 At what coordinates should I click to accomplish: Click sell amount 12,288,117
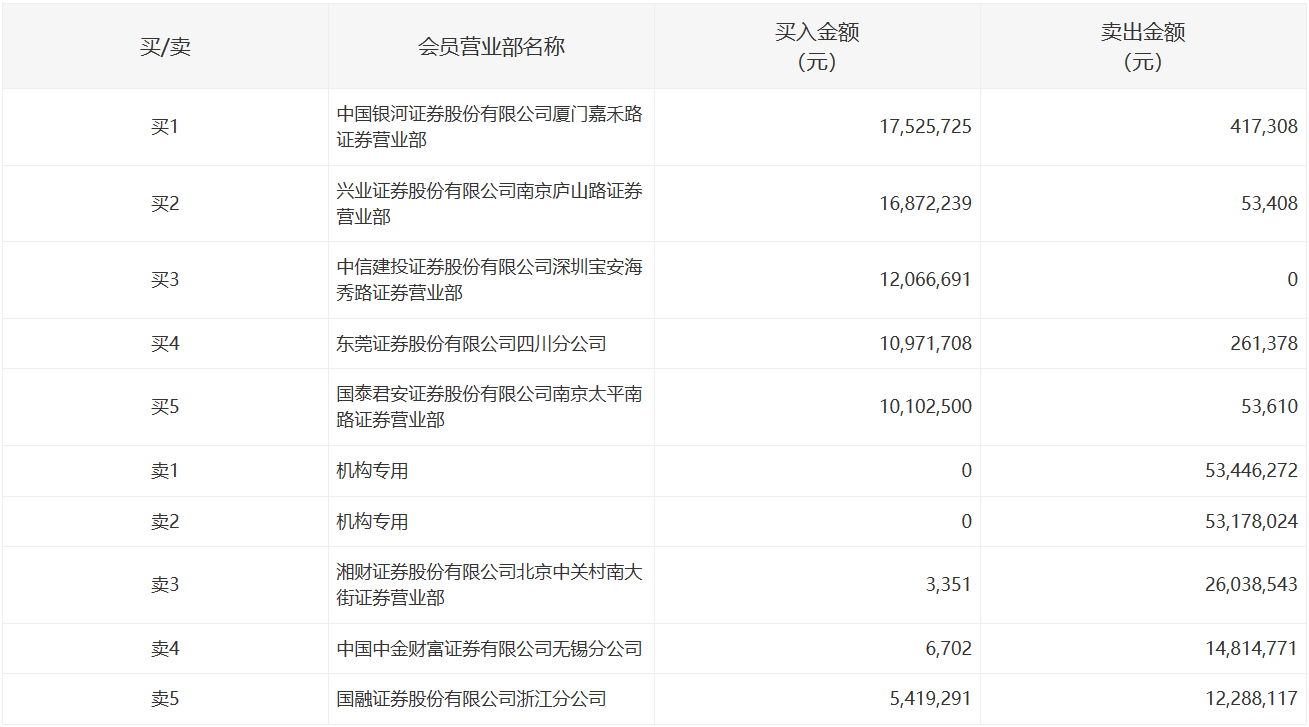pyautogui.click(x=1252, y=699)
